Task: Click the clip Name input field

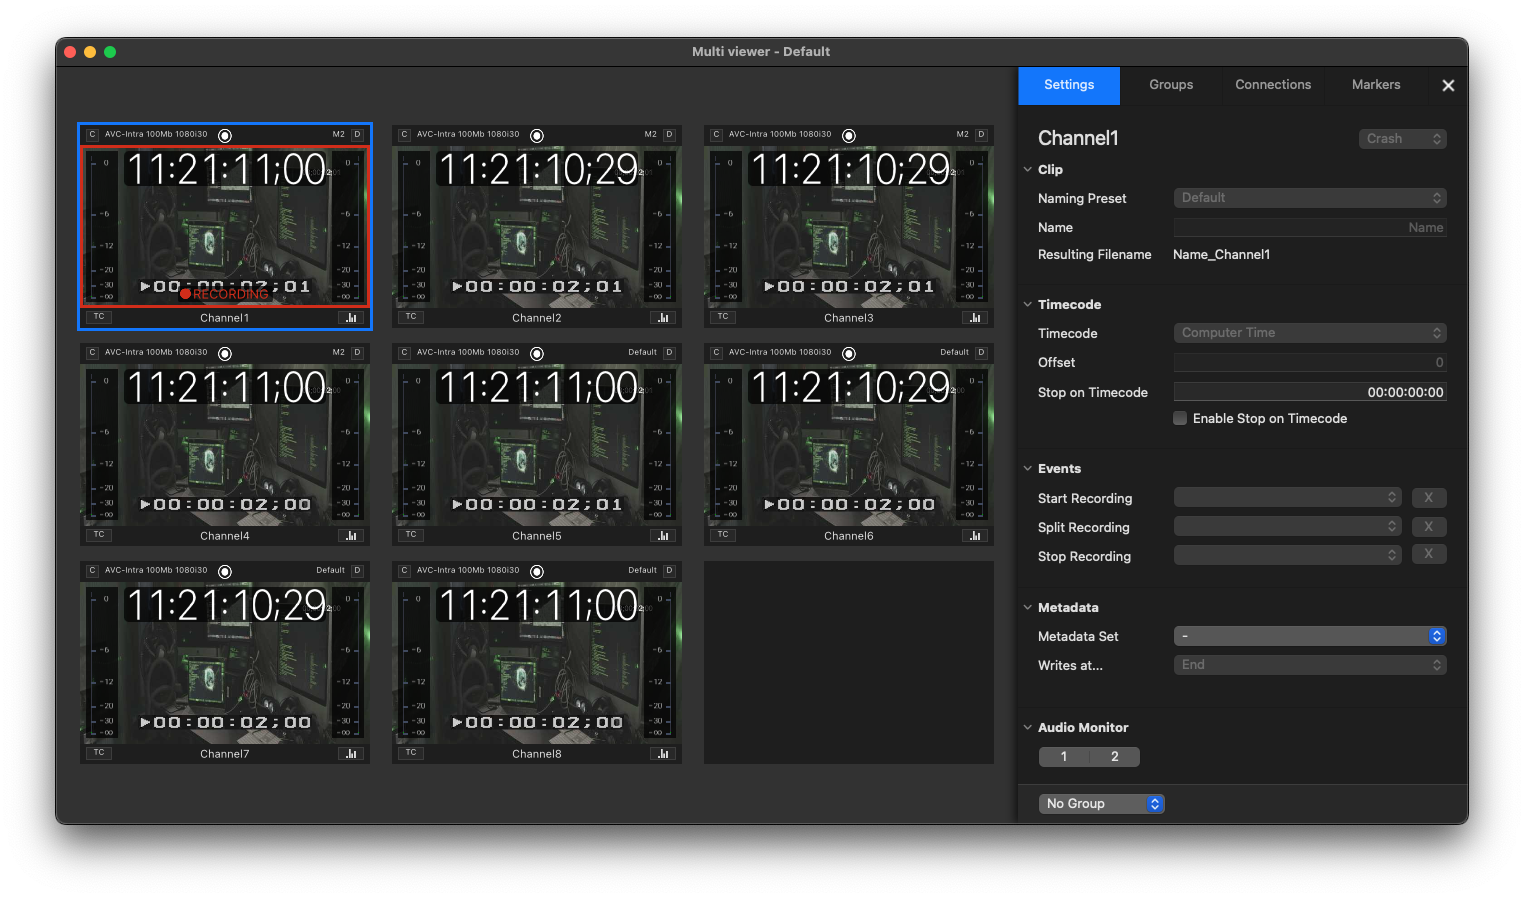Action: point(1310,227)
